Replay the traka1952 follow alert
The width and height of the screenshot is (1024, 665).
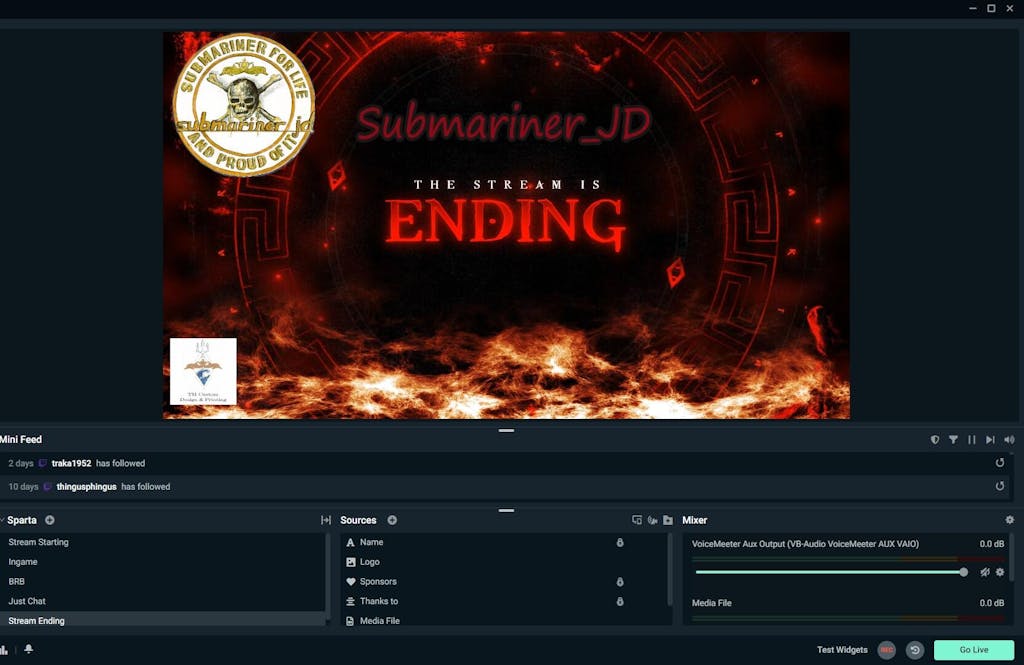pos(1000,463)
